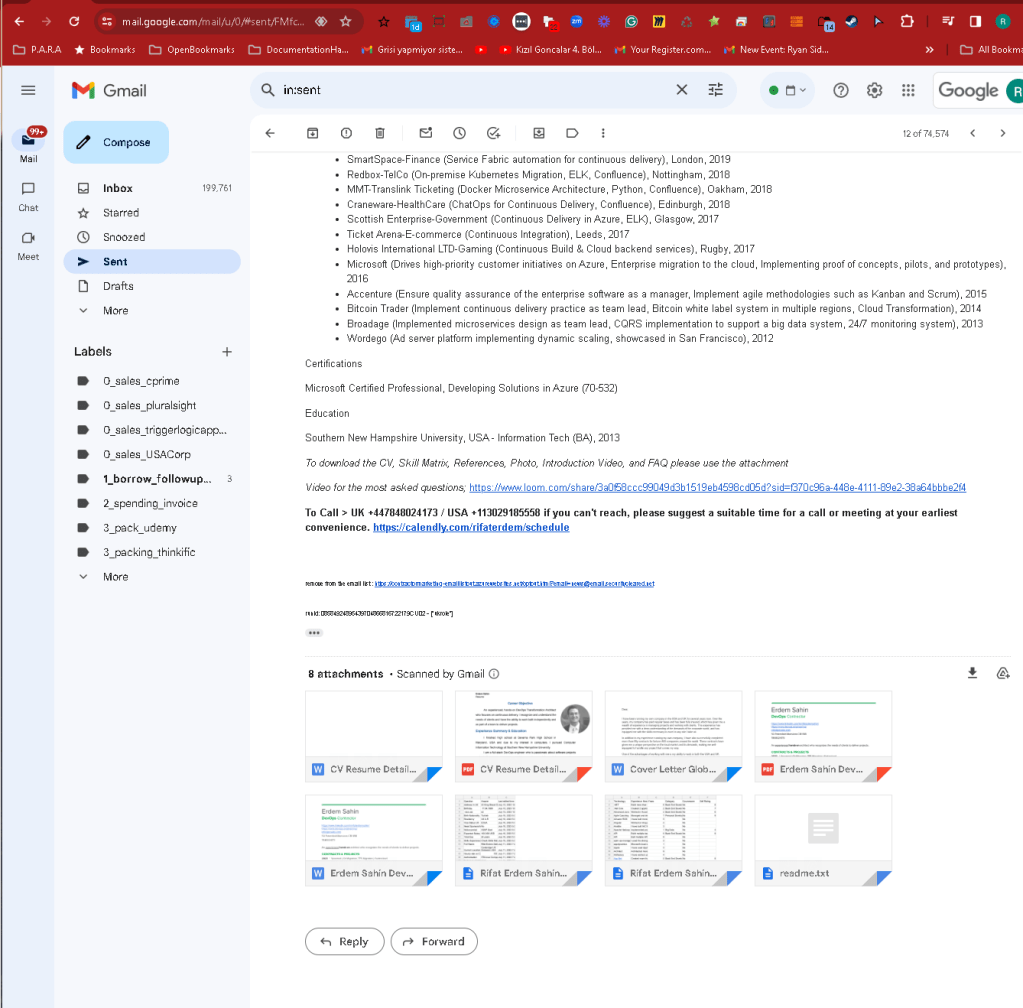The height and width of the screenshot is (1008, 1023).
Task: Open the Snoozed folder
Action: 152,237
